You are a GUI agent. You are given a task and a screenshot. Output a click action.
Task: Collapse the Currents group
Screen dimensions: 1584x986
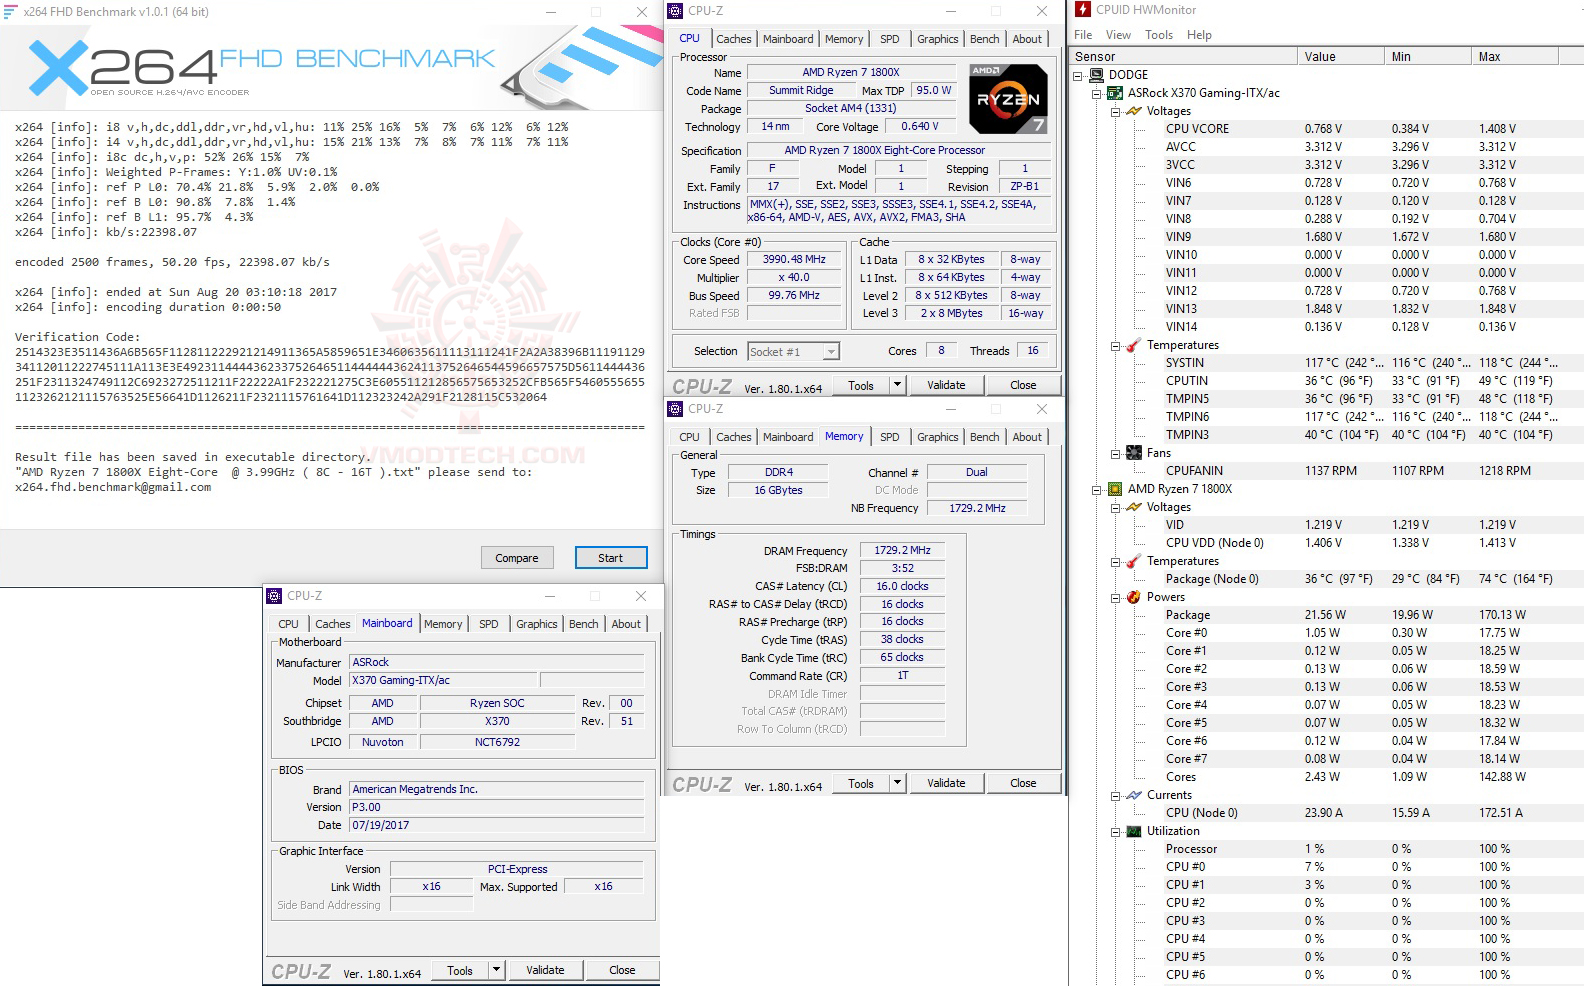click(1116, 796)
